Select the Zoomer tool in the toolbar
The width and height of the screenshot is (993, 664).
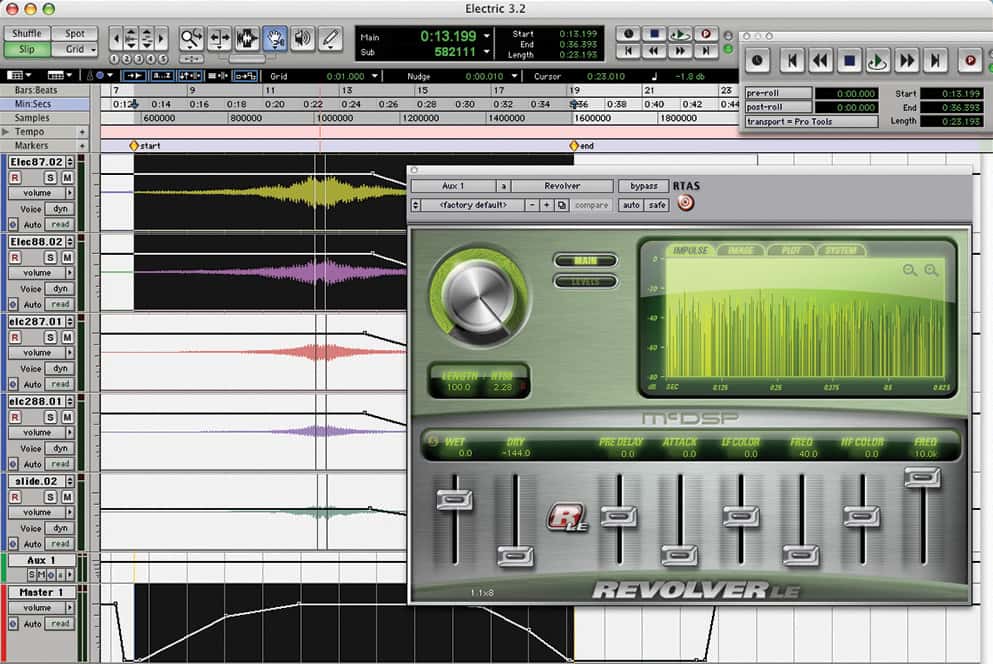[191, 39]
